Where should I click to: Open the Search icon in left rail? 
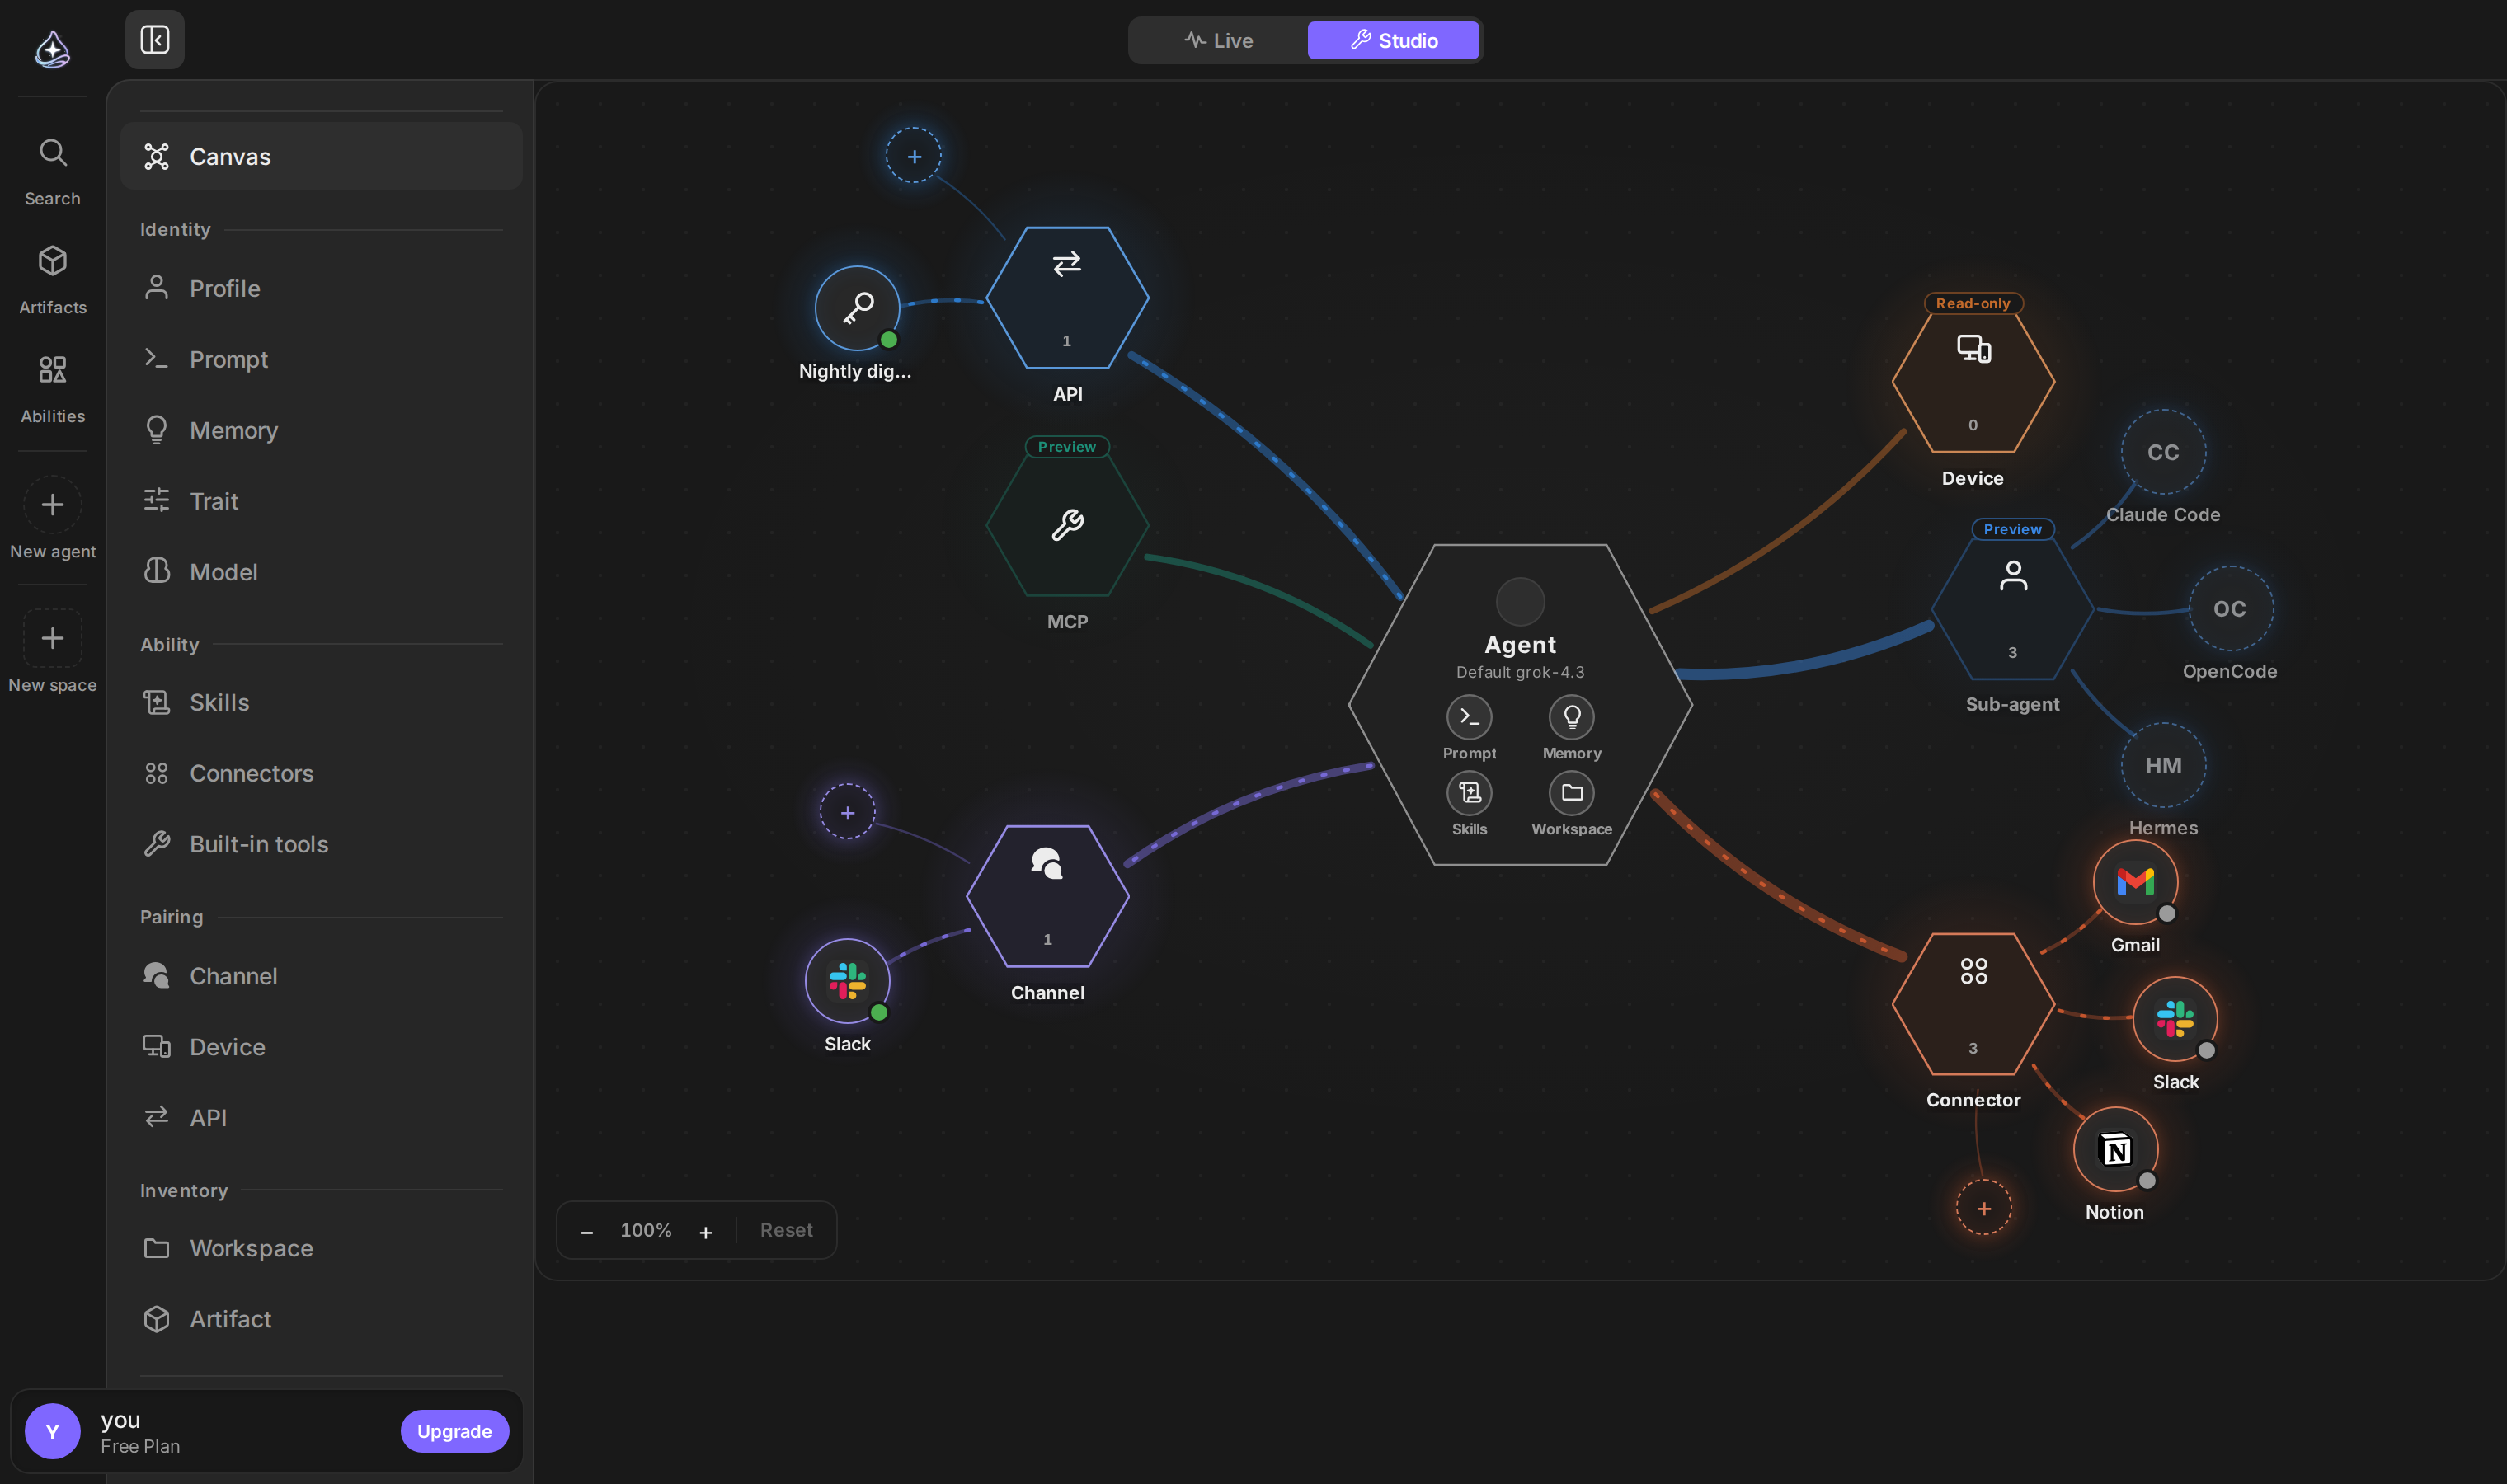(52, 153)
